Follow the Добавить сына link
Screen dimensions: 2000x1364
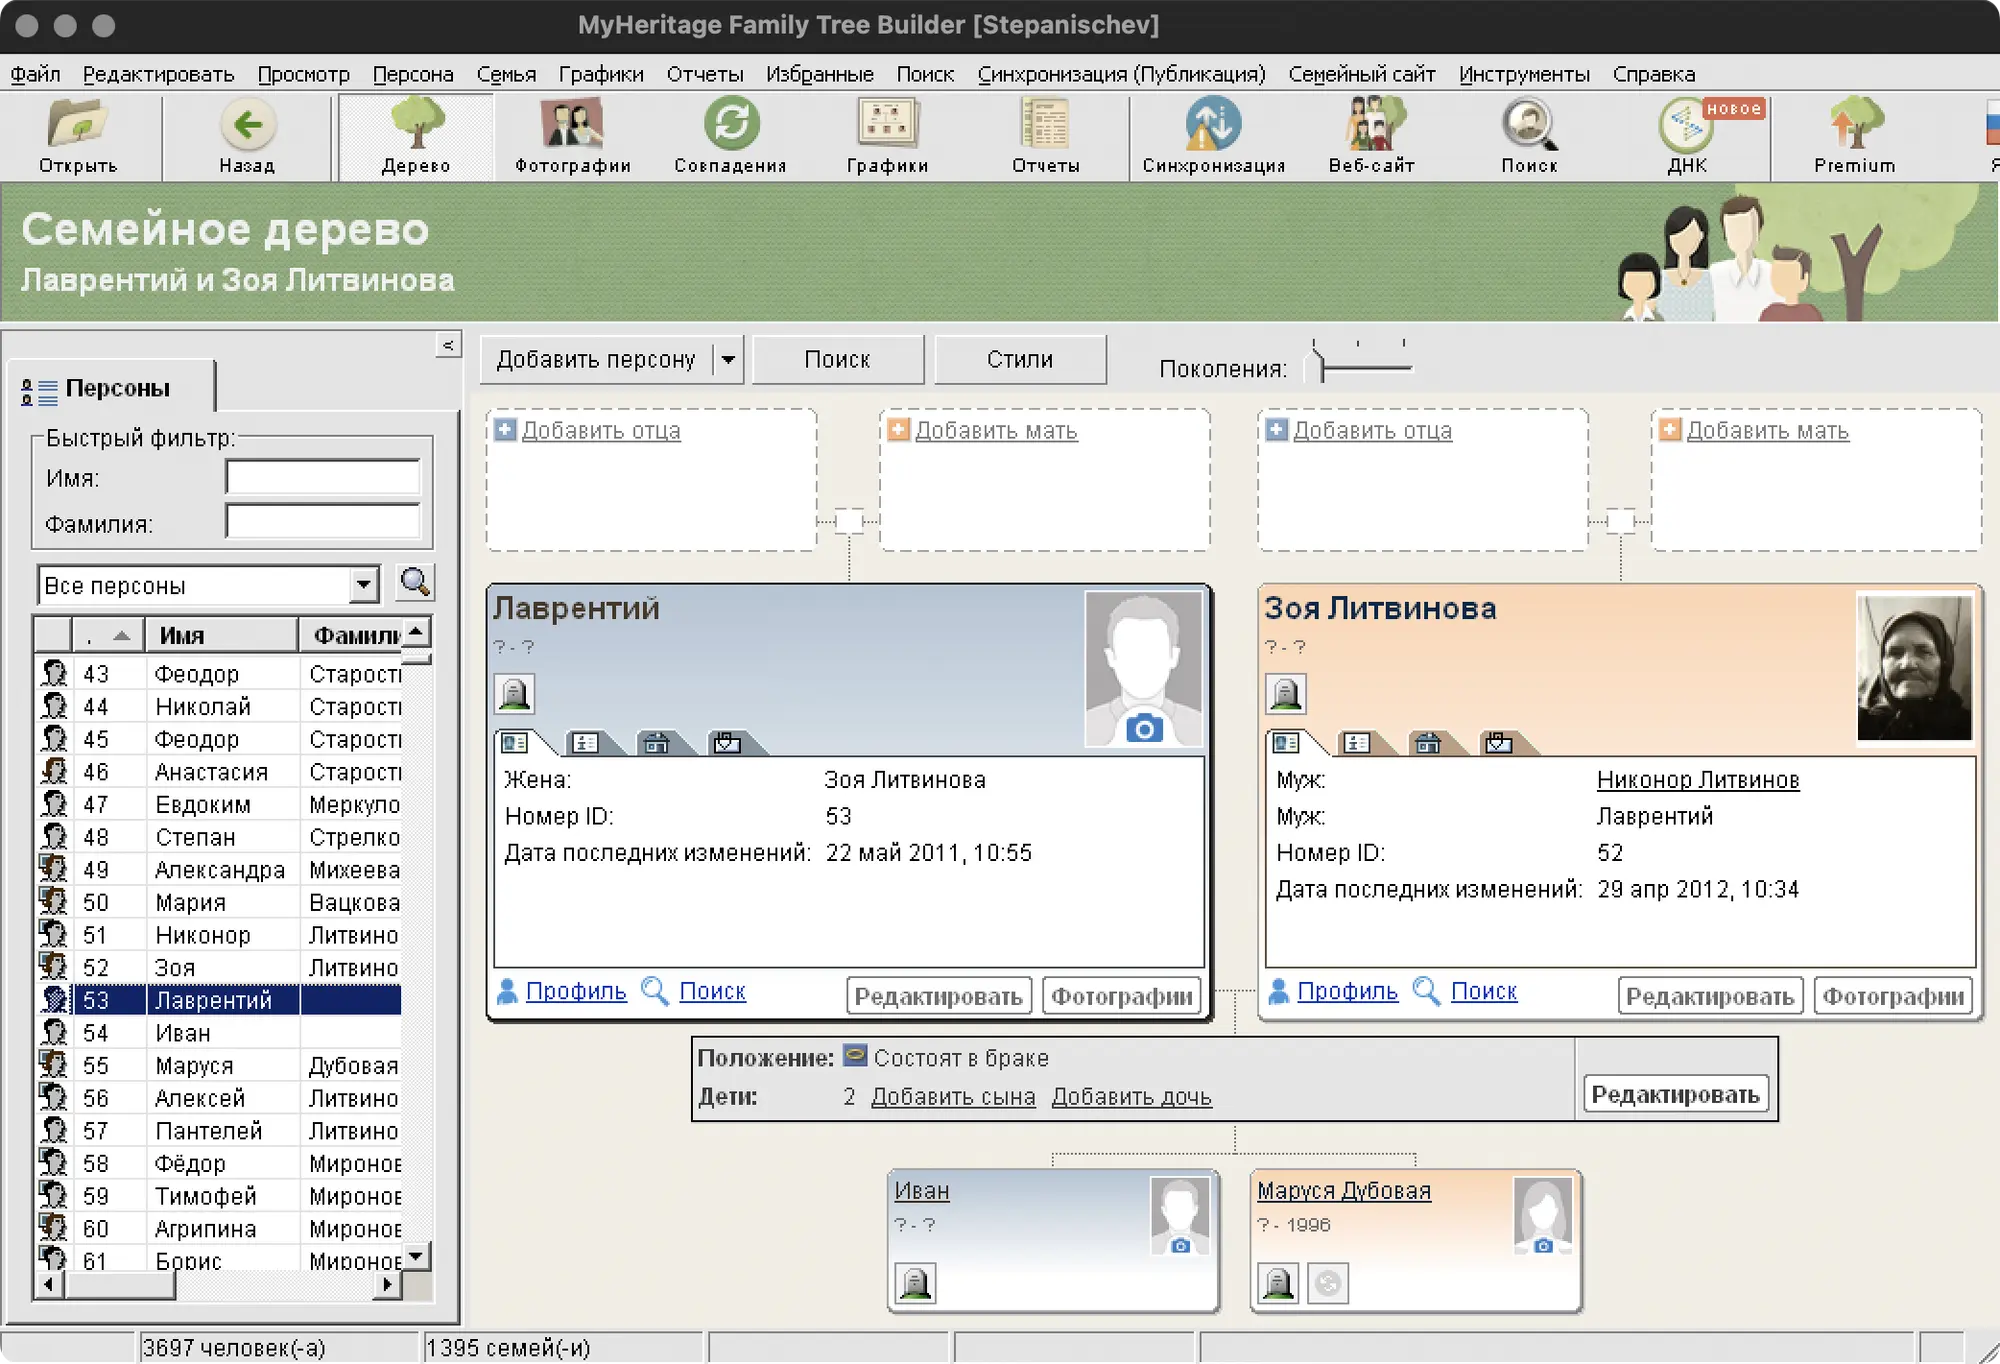[953, 1097]
